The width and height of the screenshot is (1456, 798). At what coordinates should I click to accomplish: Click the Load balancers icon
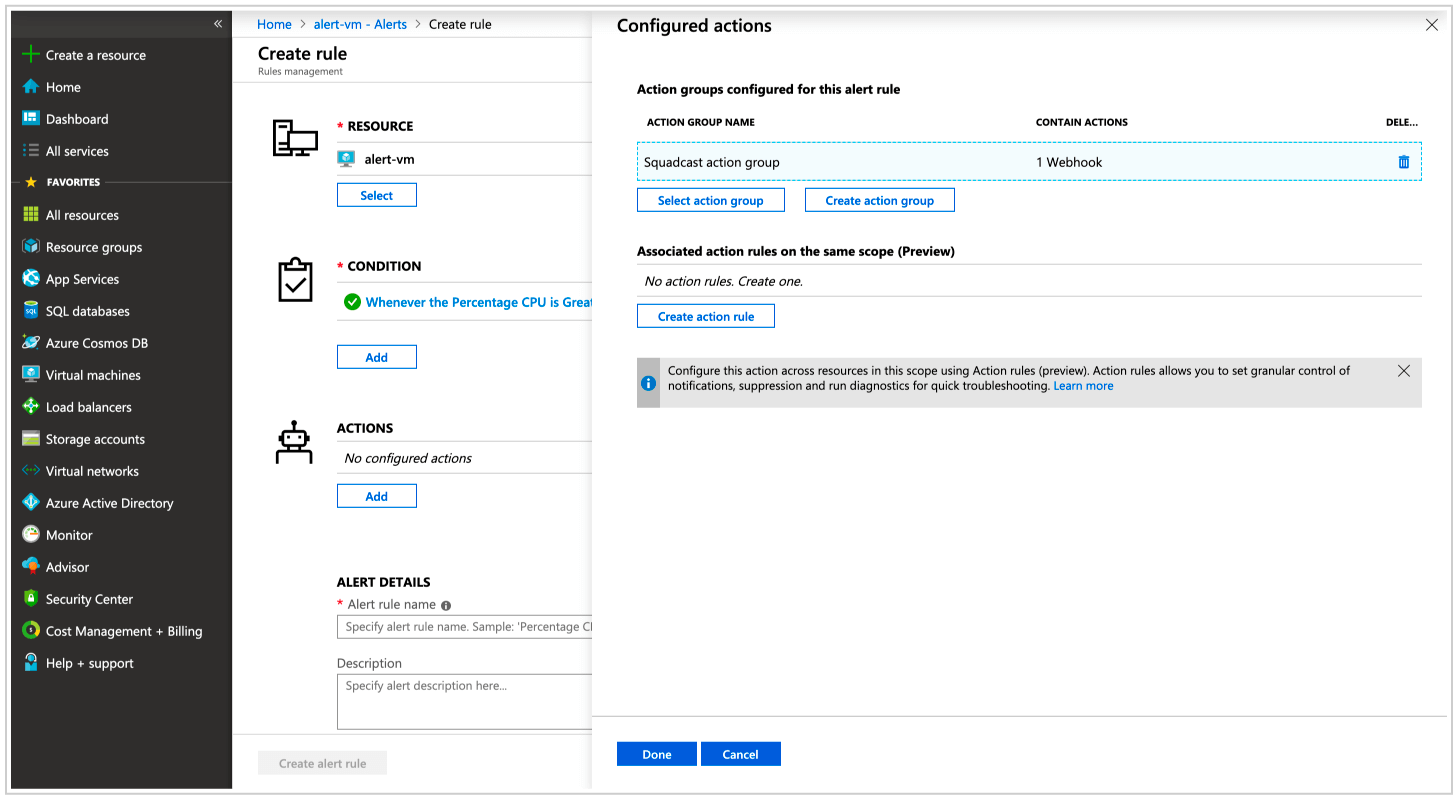click(x=30, y=407)
